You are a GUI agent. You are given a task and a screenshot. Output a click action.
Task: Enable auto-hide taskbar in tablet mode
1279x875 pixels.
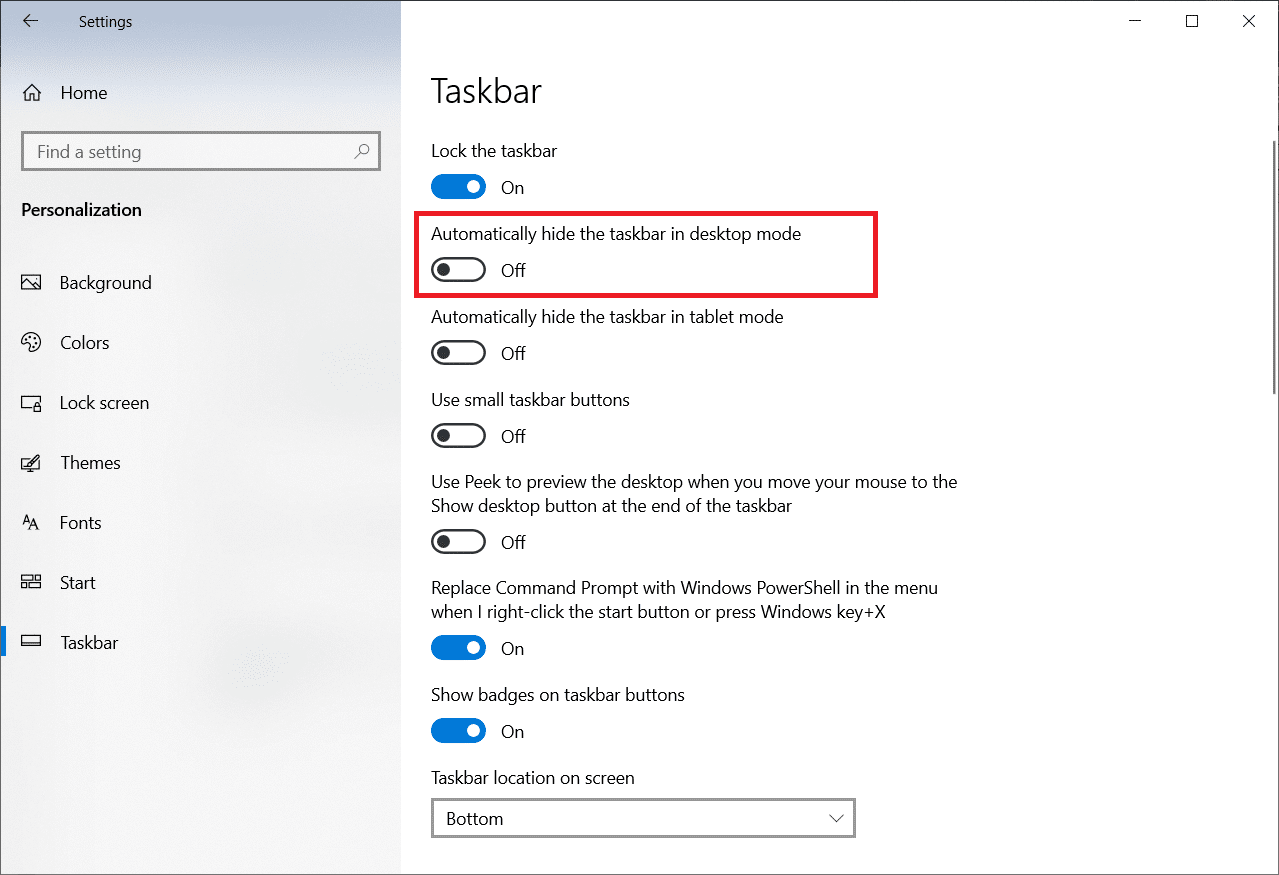pos(458,353)
